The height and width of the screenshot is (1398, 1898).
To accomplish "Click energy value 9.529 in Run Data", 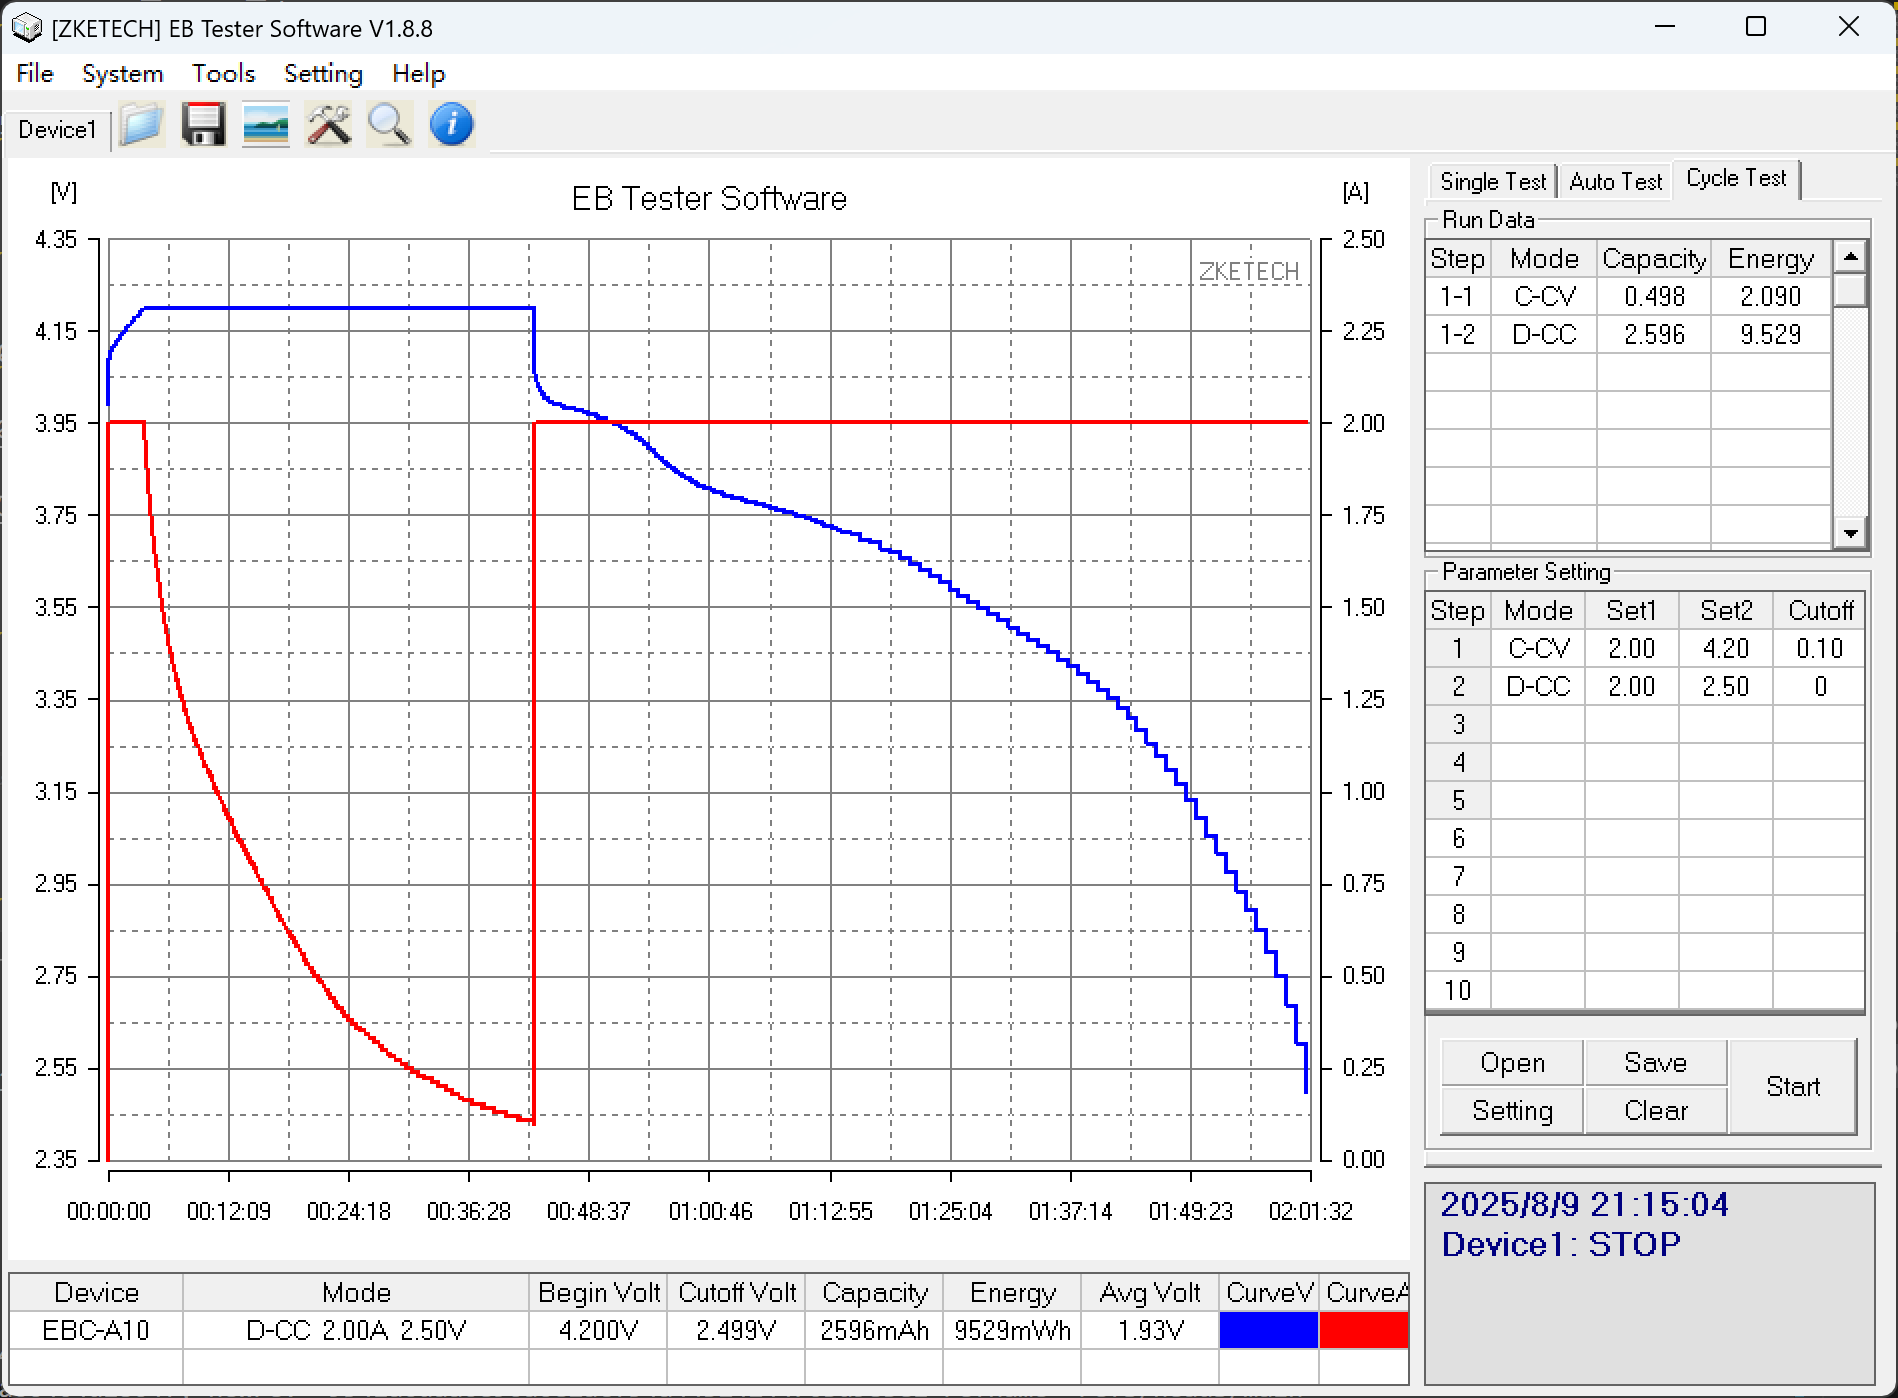I will pyautogui.click(x=1771, y=335).
